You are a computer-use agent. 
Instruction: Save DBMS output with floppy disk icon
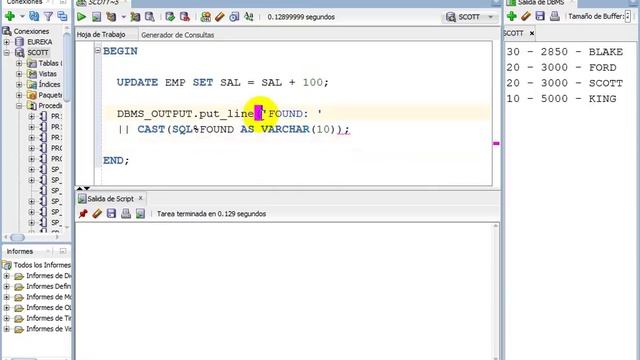tap(540, 16)
